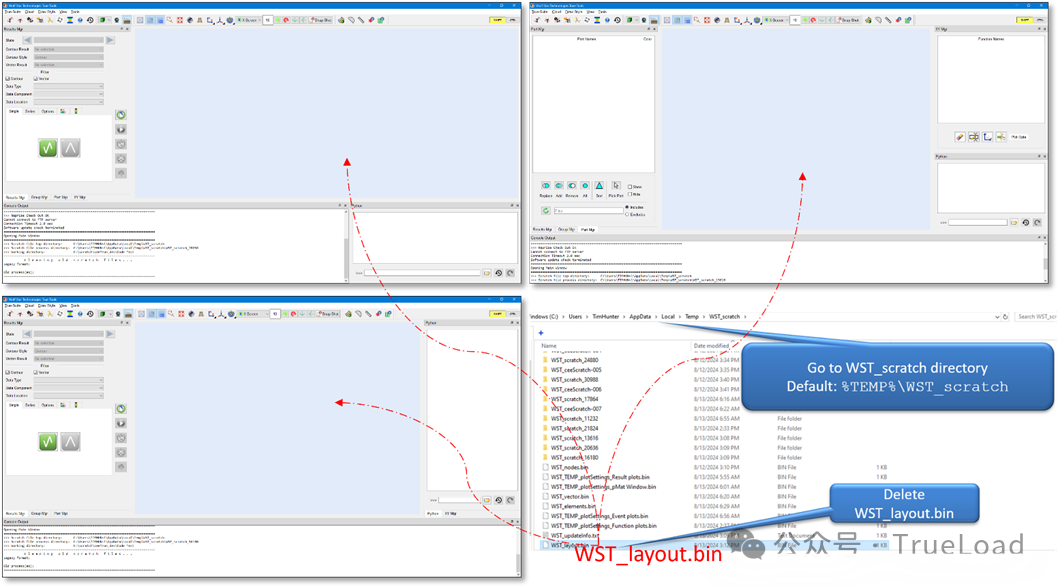Open the XY Mgr tab in the top-left window

pyautogui.click(x=80, y=198)
